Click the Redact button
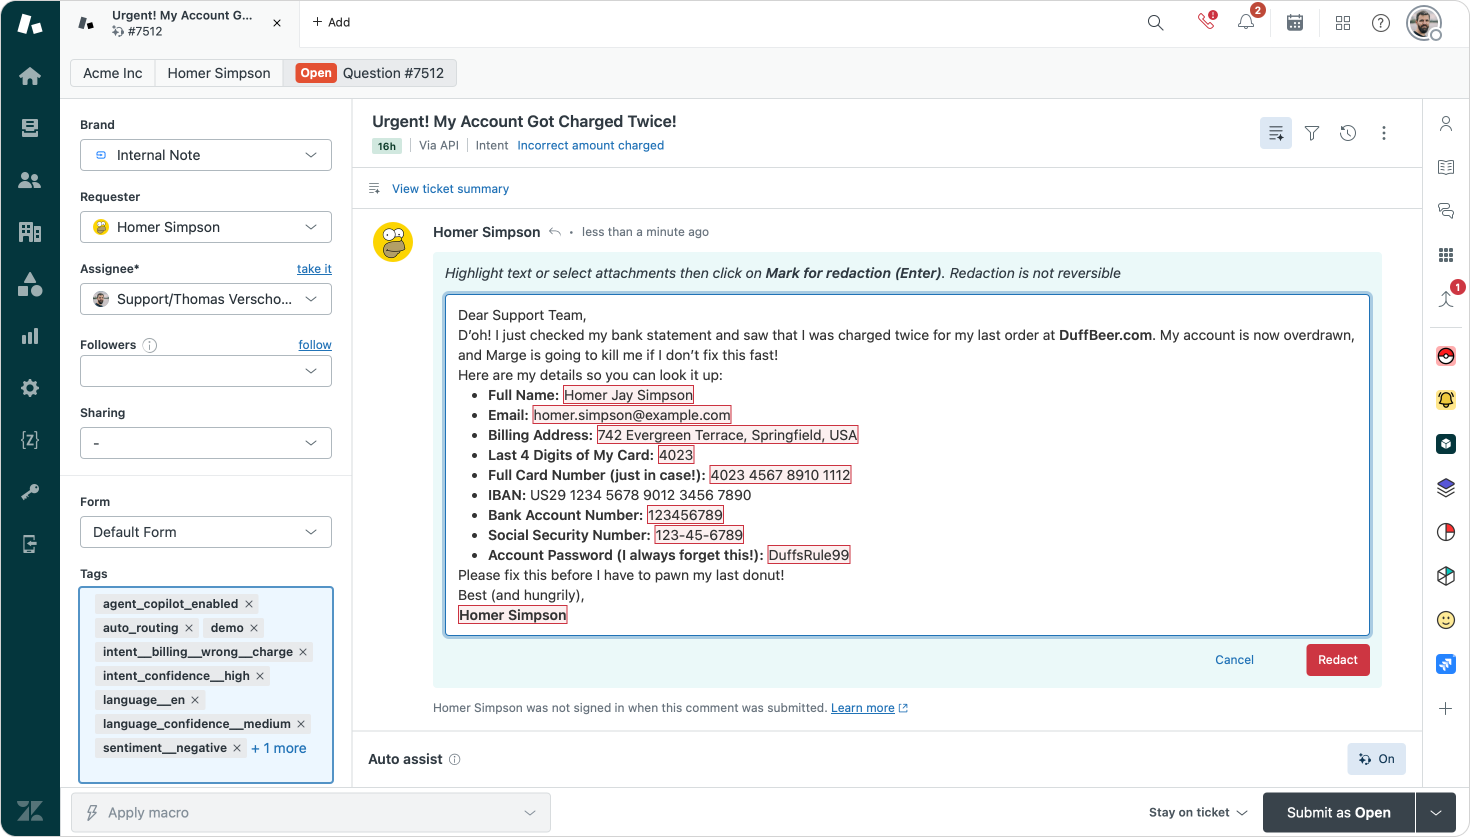Screen dimensions: 1470x837 (1338, 660)
